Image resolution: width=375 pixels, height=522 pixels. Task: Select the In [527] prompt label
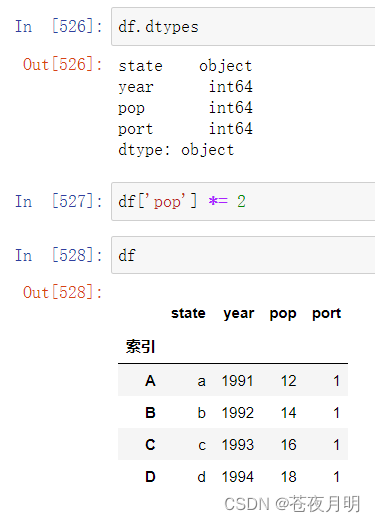59,201
